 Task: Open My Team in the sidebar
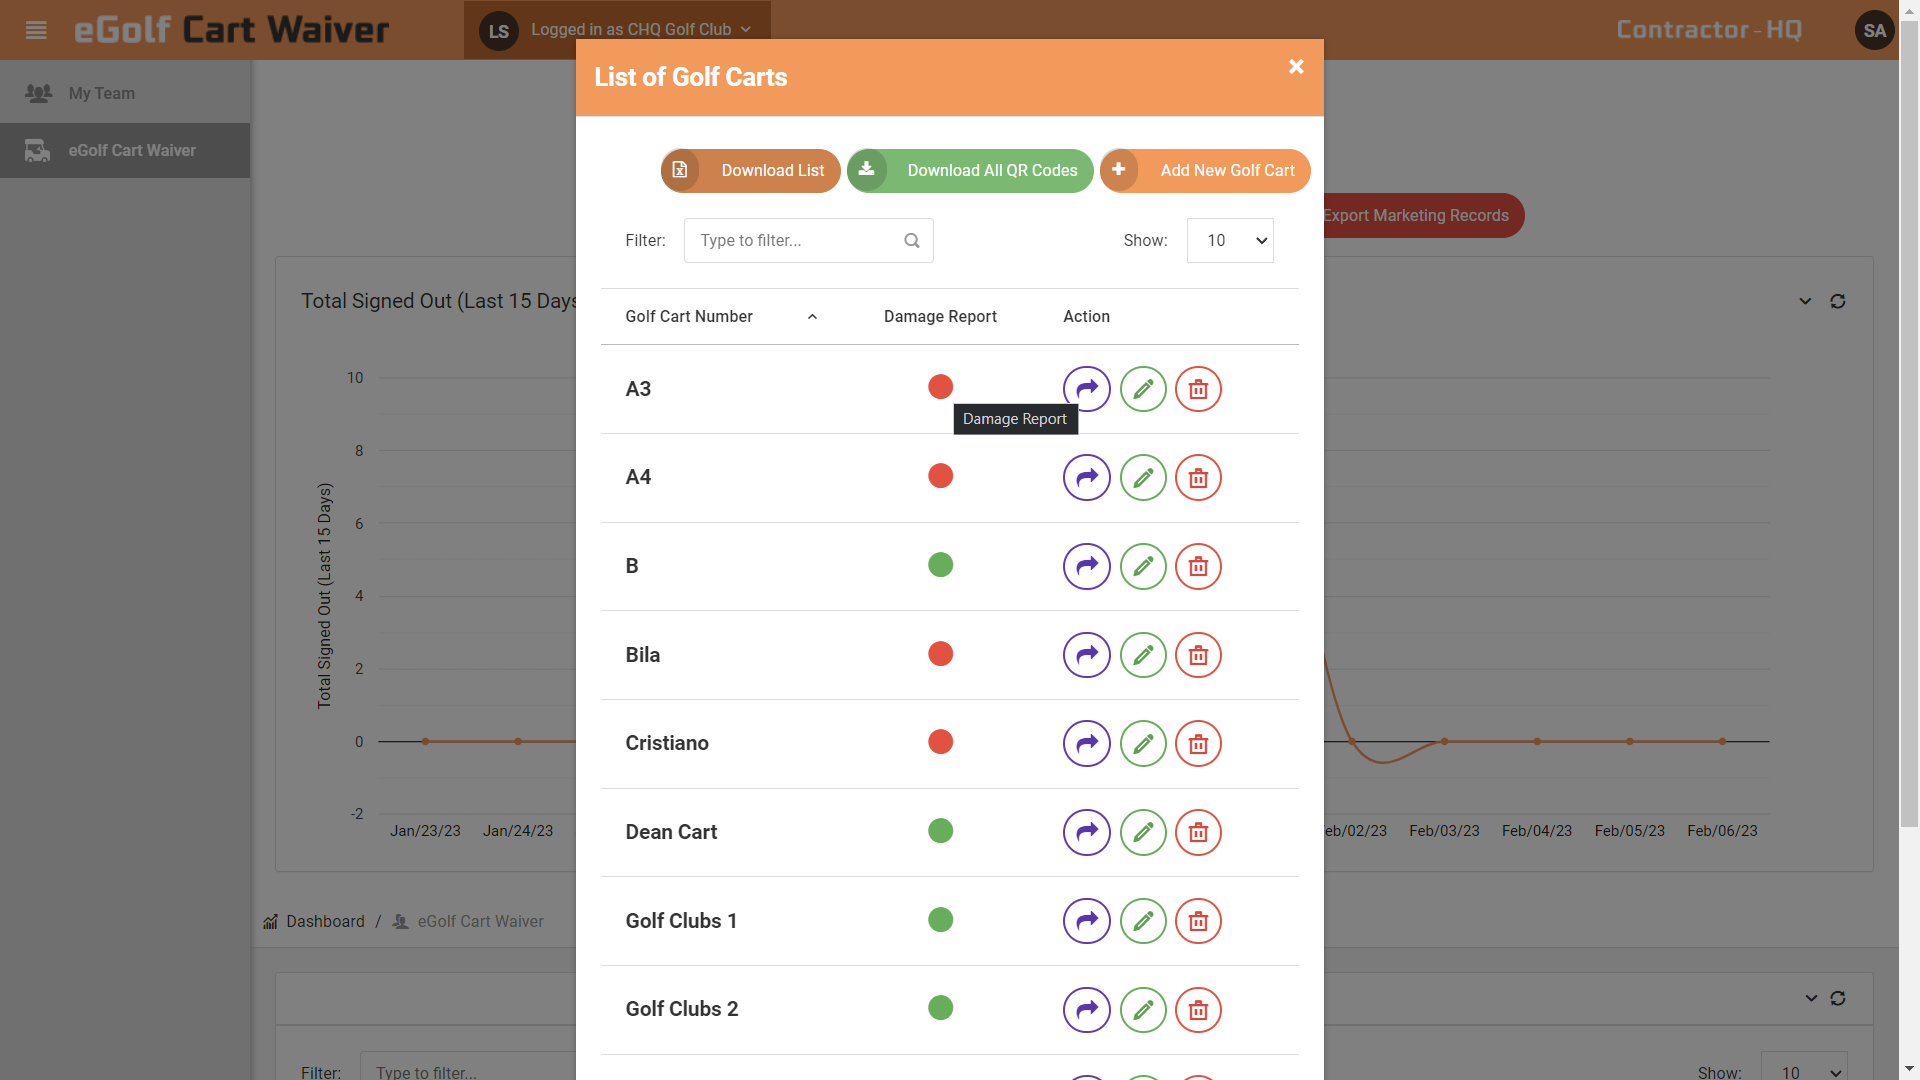point(101,93)
